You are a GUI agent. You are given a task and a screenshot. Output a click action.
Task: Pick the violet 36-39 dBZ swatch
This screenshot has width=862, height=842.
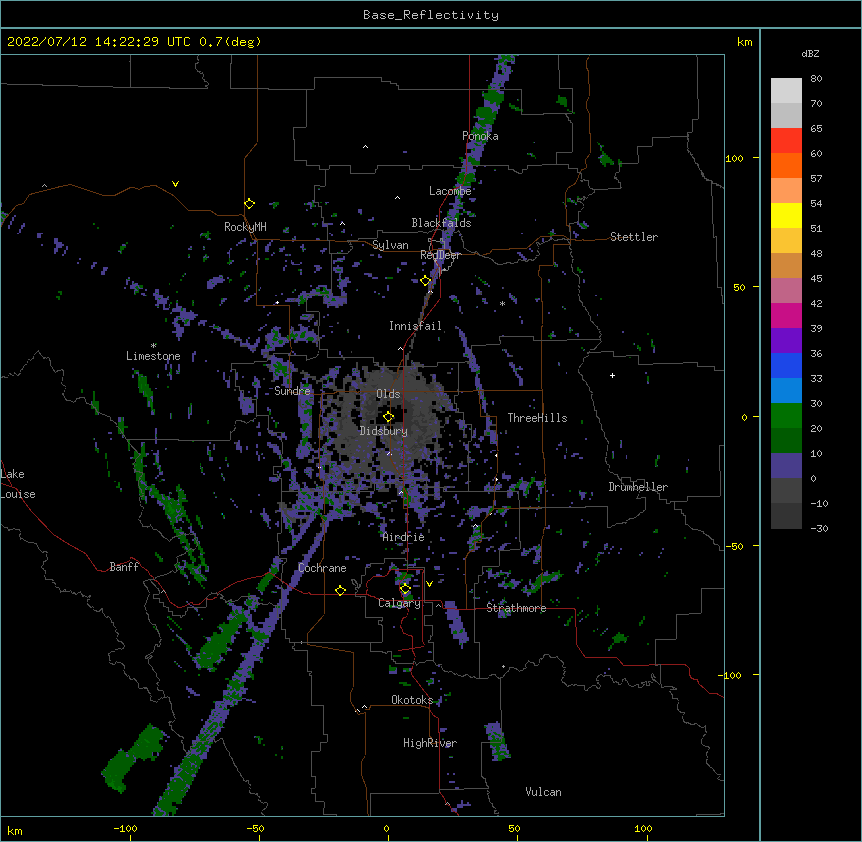click(786, 341)
